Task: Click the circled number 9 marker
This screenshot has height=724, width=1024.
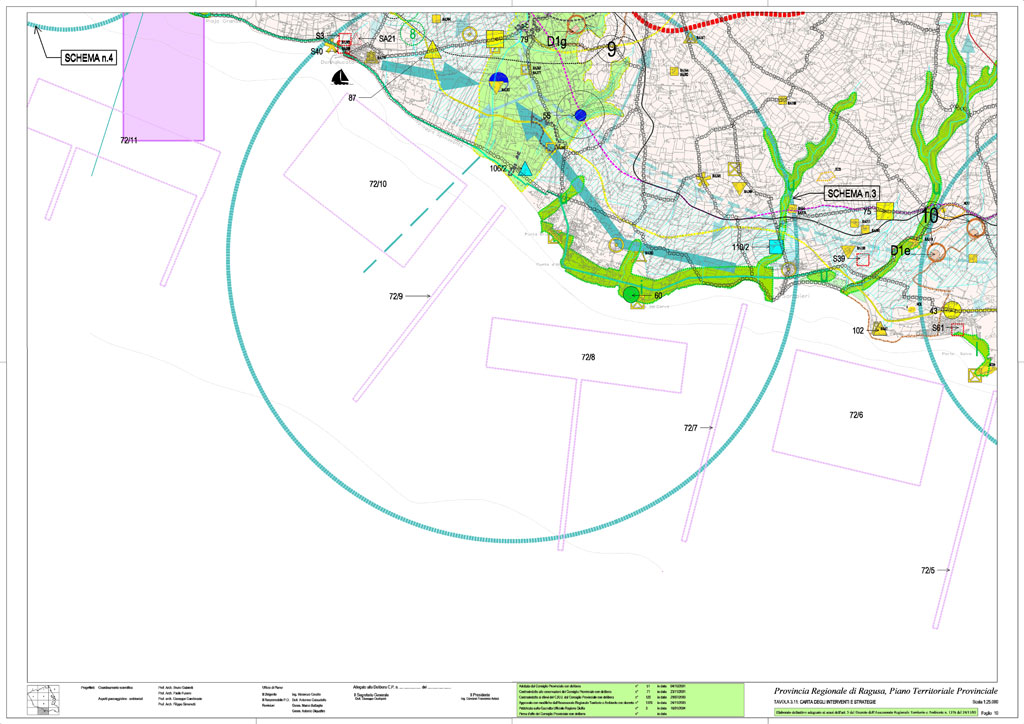Action: tap(611, 47)
